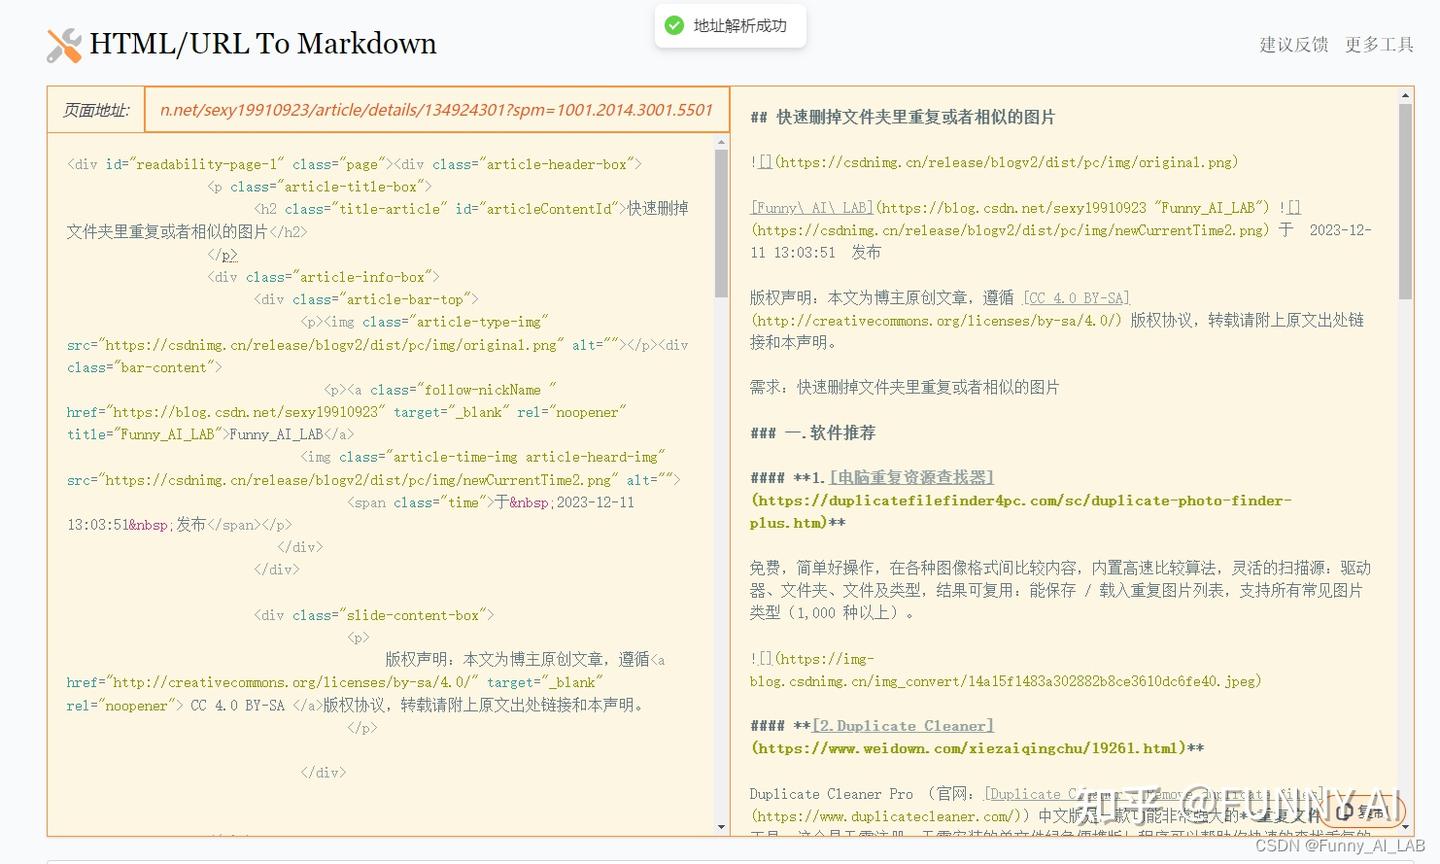
Task: Open the 更多工具 more tools link
Action: [x=1379, y=44]
